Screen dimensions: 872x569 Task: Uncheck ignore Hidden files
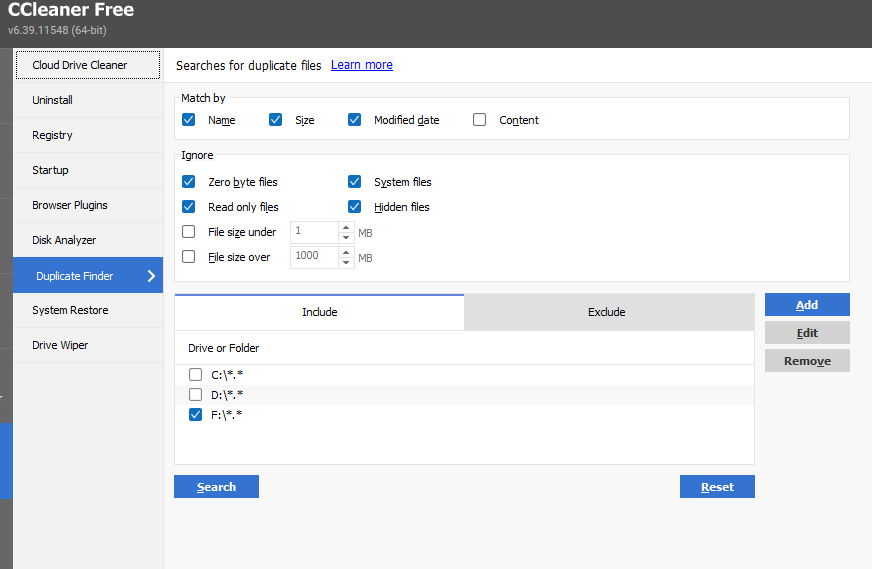tap(354, 207)
